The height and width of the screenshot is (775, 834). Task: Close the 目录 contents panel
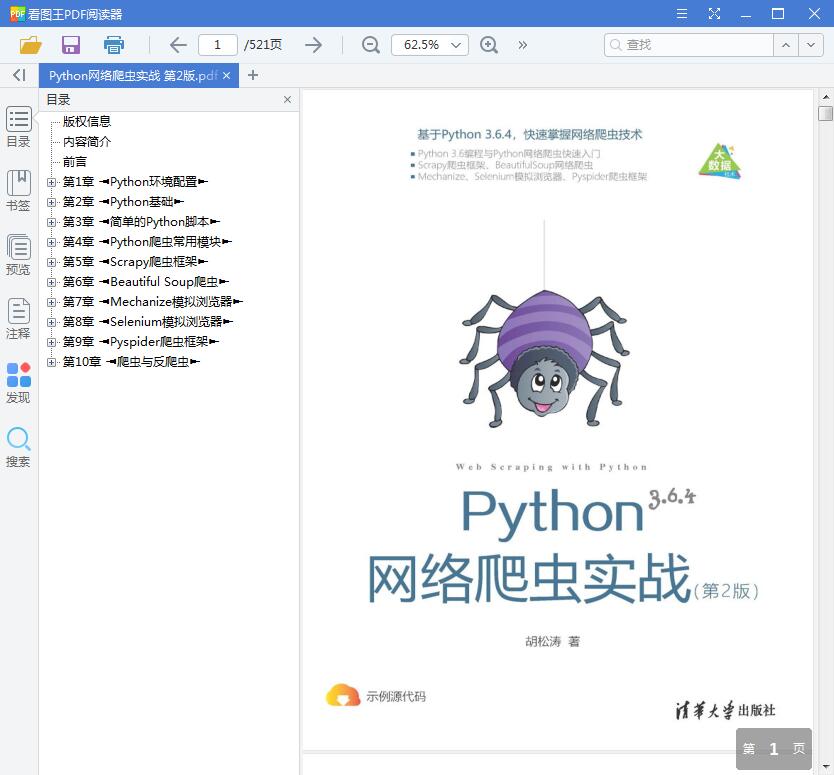[x=287, y=99]
